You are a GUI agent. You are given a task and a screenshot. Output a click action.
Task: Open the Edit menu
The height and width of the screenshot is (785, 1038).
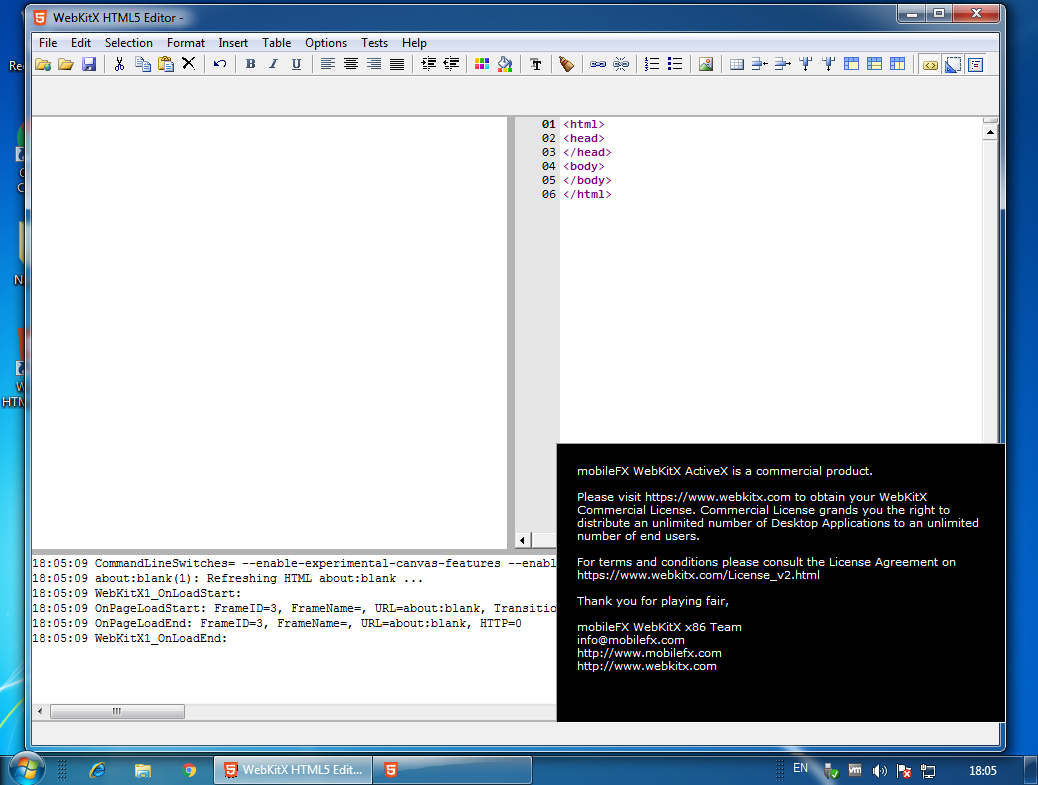[x=81, y=42]
